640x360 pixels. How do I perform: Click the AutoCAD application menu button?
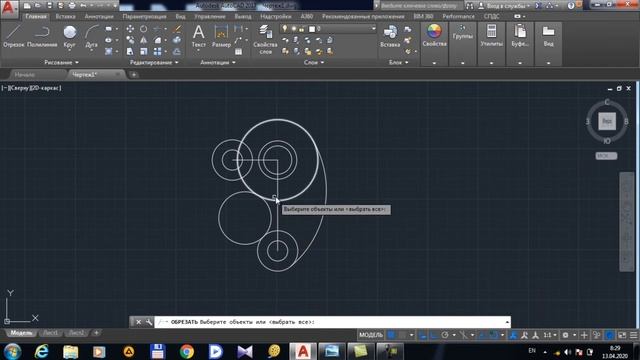click(x=9, y=9)
